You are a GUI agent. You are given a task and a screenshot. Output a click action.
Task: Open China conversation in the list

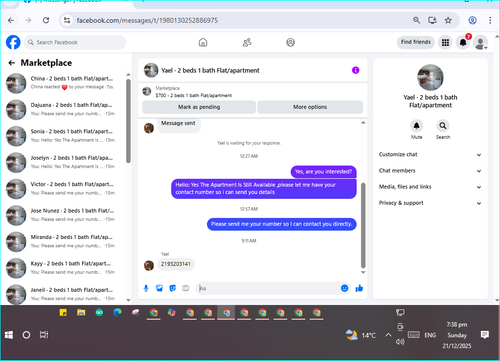point(63,83)
